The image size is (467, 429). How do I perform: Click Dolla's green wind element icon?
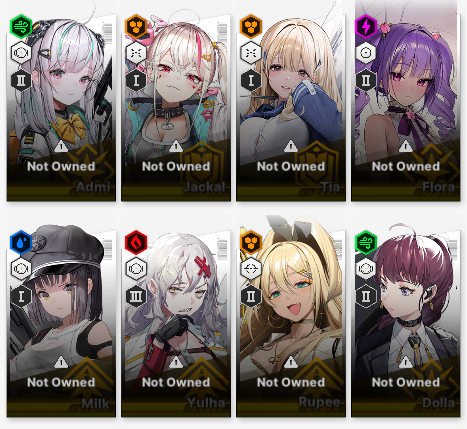(x=366, y=242)
